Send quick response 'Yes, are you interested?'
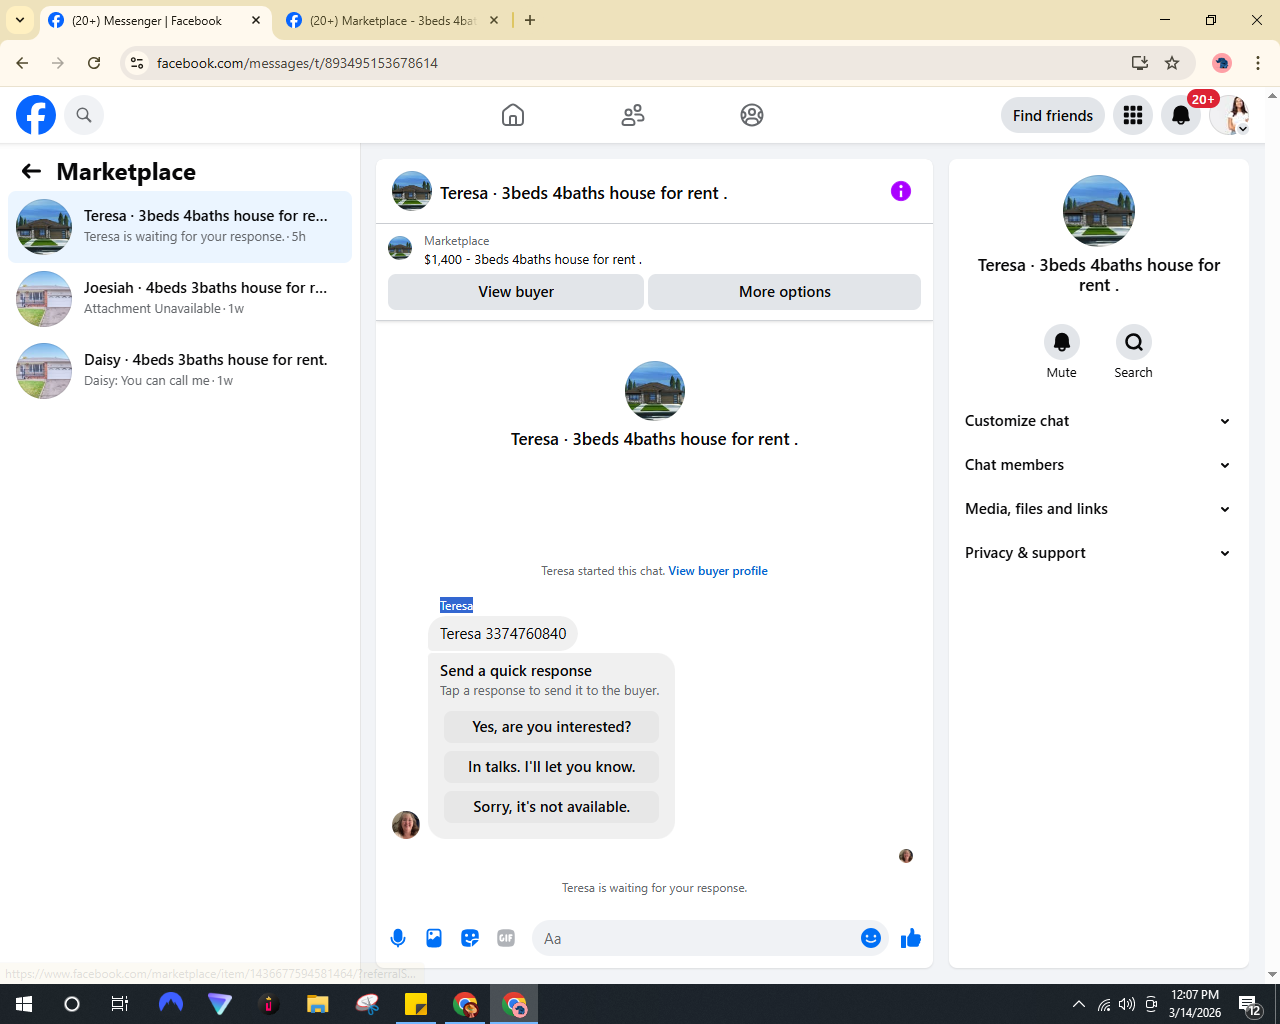Screen dimensions: 1280x1024 [x=552, y=727]
